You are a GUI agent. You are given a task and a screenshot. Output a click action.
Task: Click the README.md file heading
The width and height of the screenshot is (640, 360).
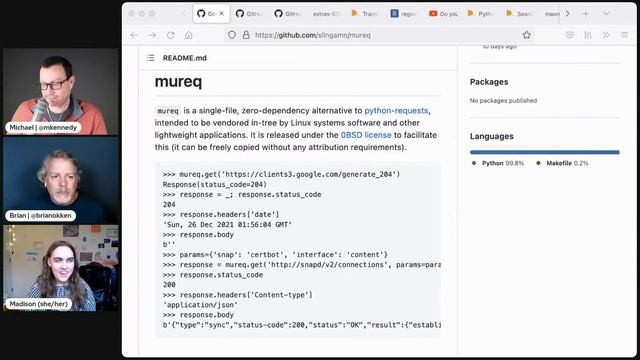(x=184, y=58)
